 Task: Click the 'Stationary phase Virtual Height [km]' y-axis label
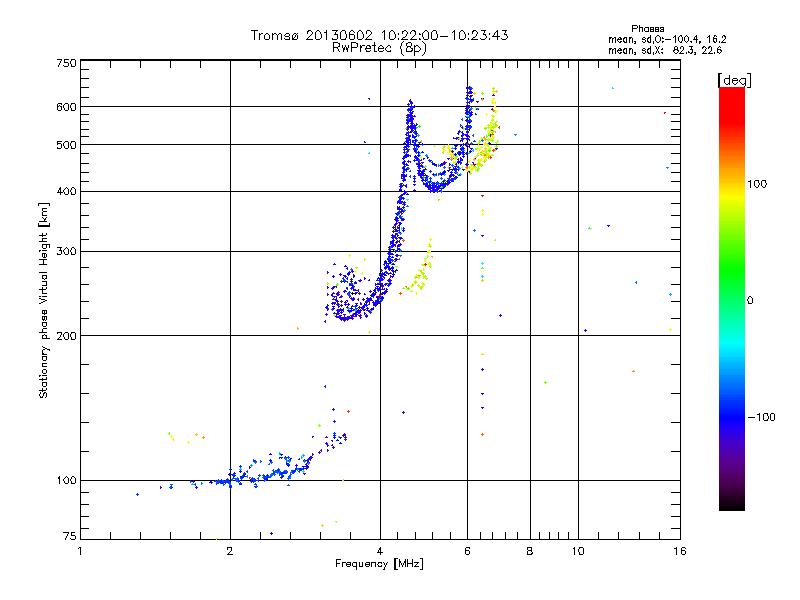[43, 301]
